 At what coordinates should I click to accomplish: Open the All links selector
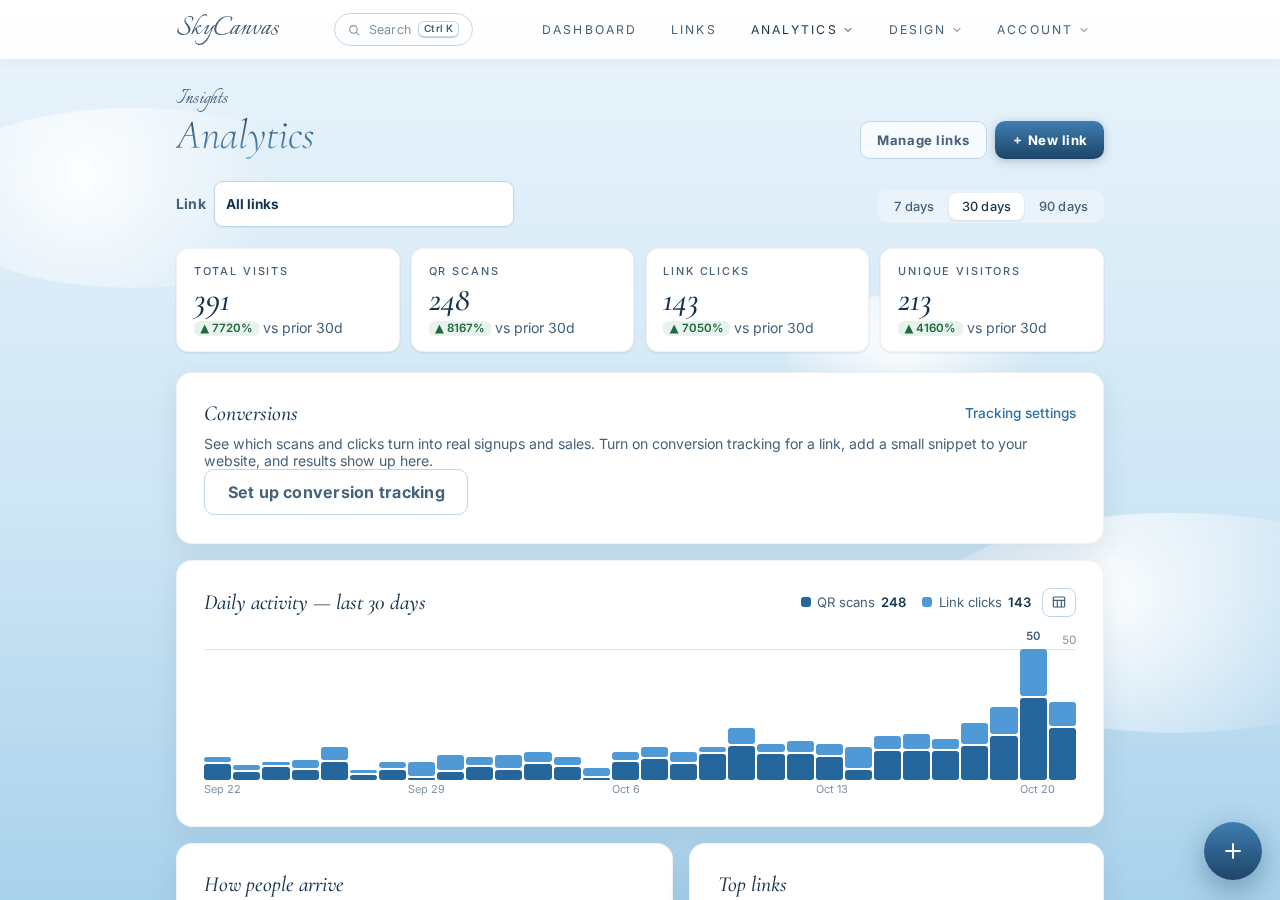click(364, 204)
